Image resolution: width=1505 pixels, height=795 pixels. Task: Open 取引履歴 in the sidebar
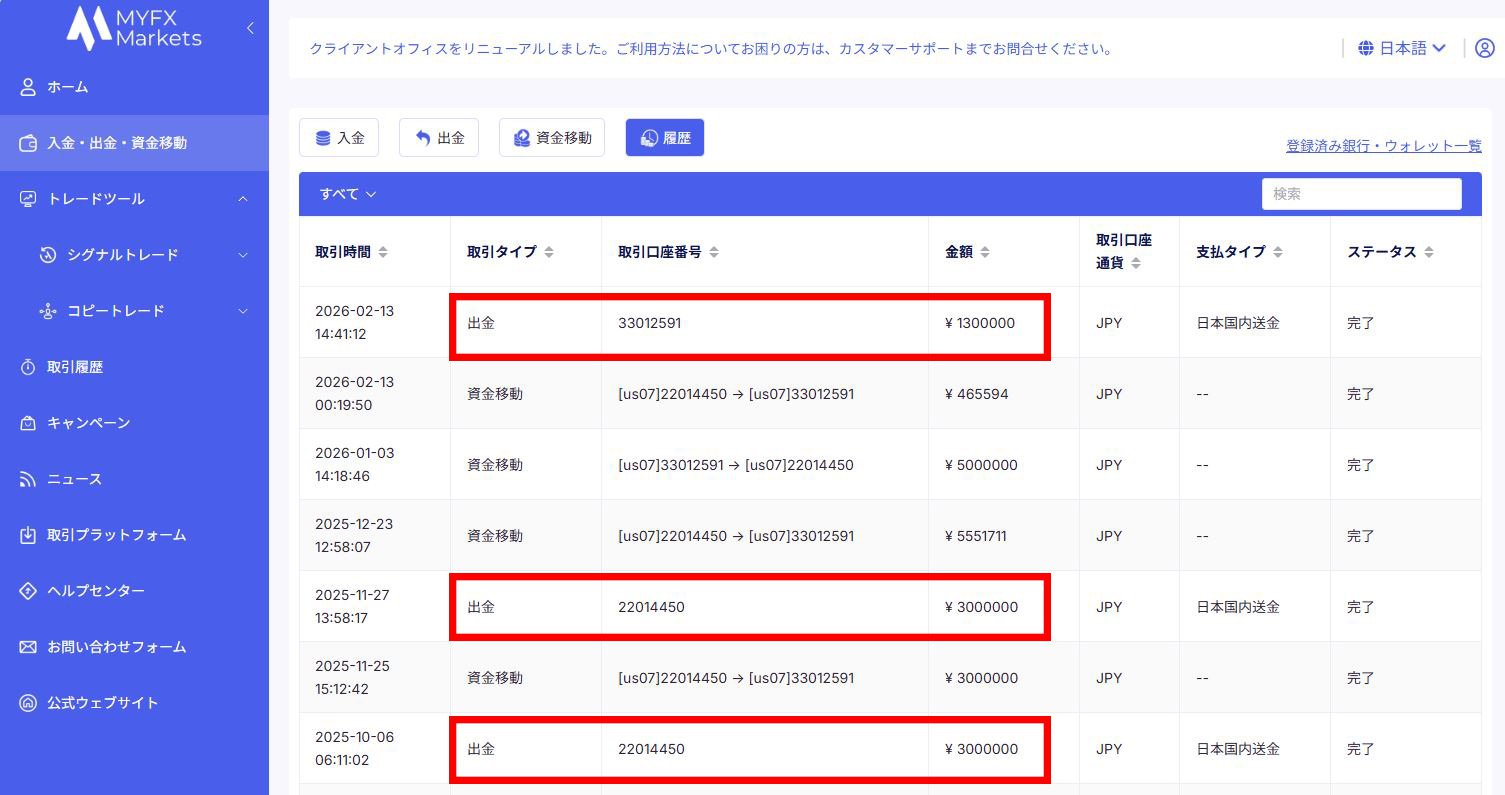coord(75,367)
